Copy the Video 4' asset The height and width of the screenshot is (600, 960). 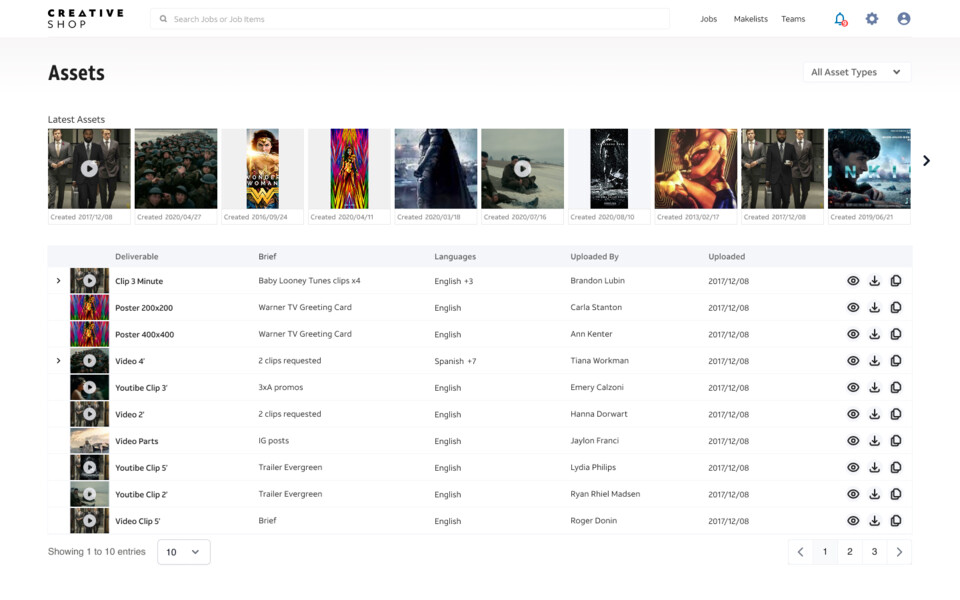pos(896,361)
